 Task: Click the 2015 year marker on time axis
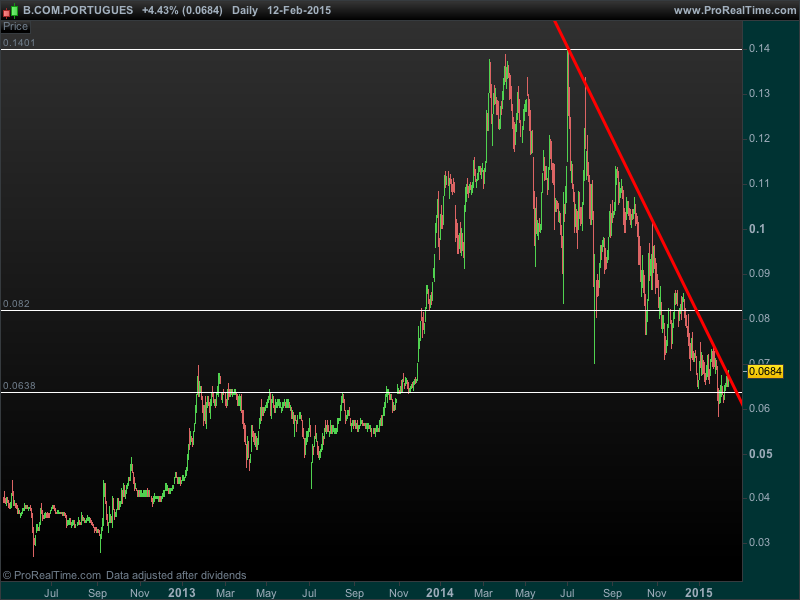(x=698, y=592)
